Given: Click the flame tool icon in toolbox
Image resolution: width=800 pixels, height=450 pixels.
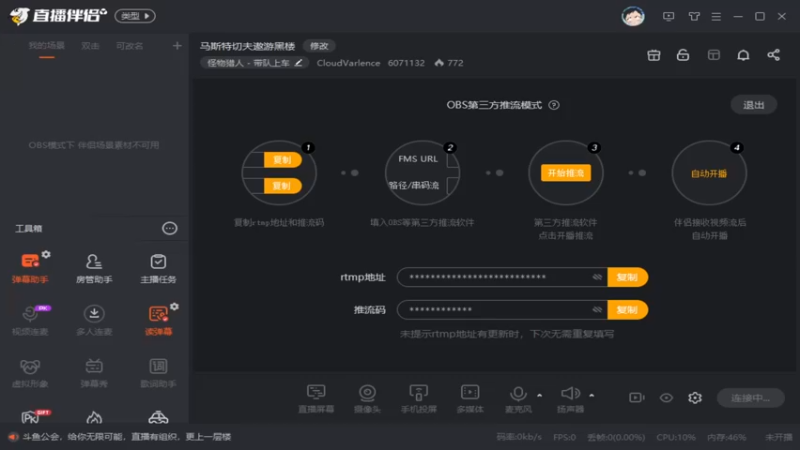Looking at the screenshot, I should 94,417.
